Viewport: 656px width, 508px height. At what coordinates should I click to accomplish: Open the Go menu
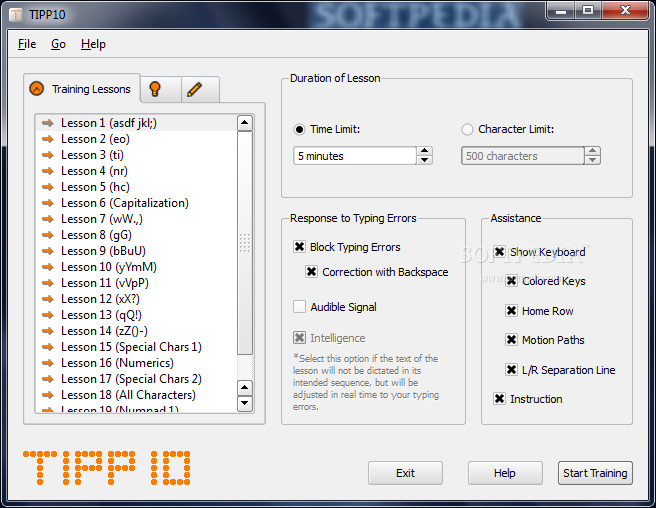[58, 44]
